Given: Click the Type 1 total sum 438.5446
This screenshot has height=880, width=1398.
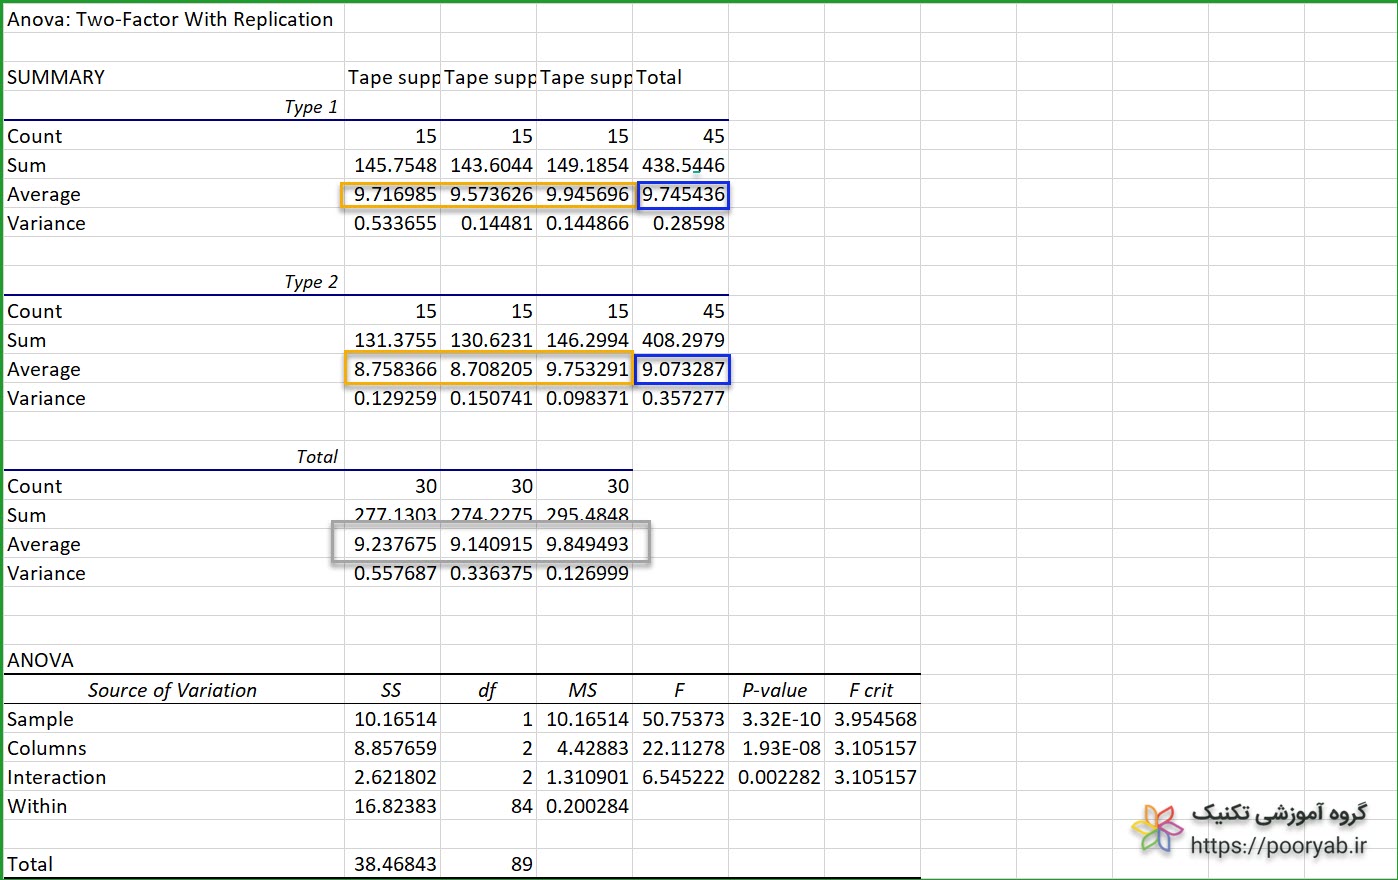Looking at the screenshot, I should tap(683, 166).
